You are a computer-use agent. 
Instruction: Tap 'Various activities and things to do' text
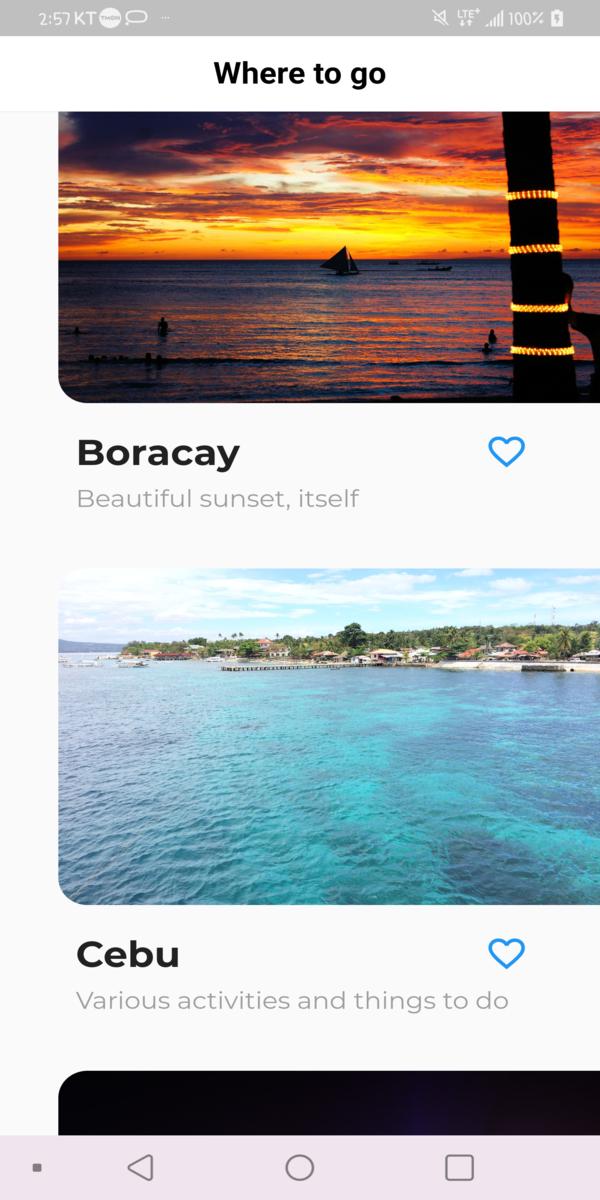tap(292, 1000)
